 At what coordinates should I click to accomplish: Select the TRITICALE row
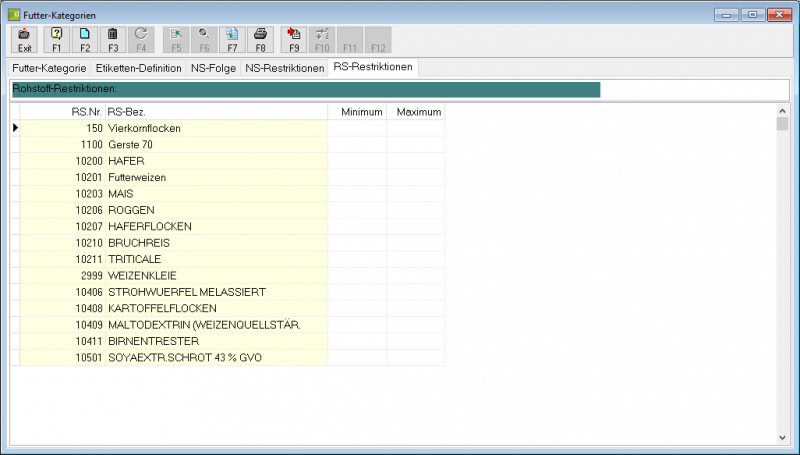pyautogui.click(x=228, y=259)
